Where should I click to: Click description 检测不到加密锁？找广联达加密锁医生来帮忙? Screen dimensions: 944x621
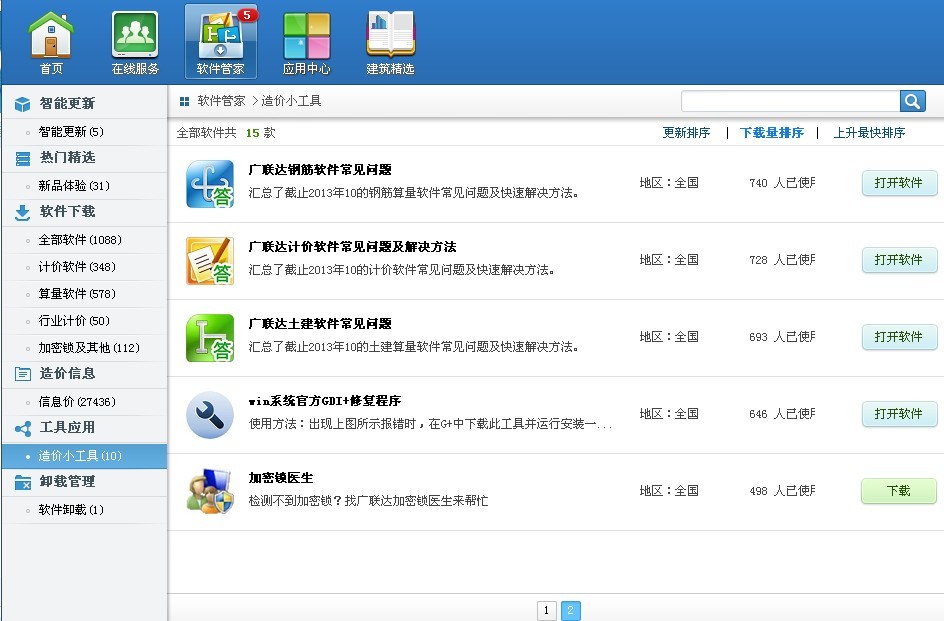click(x=368, y=501)
